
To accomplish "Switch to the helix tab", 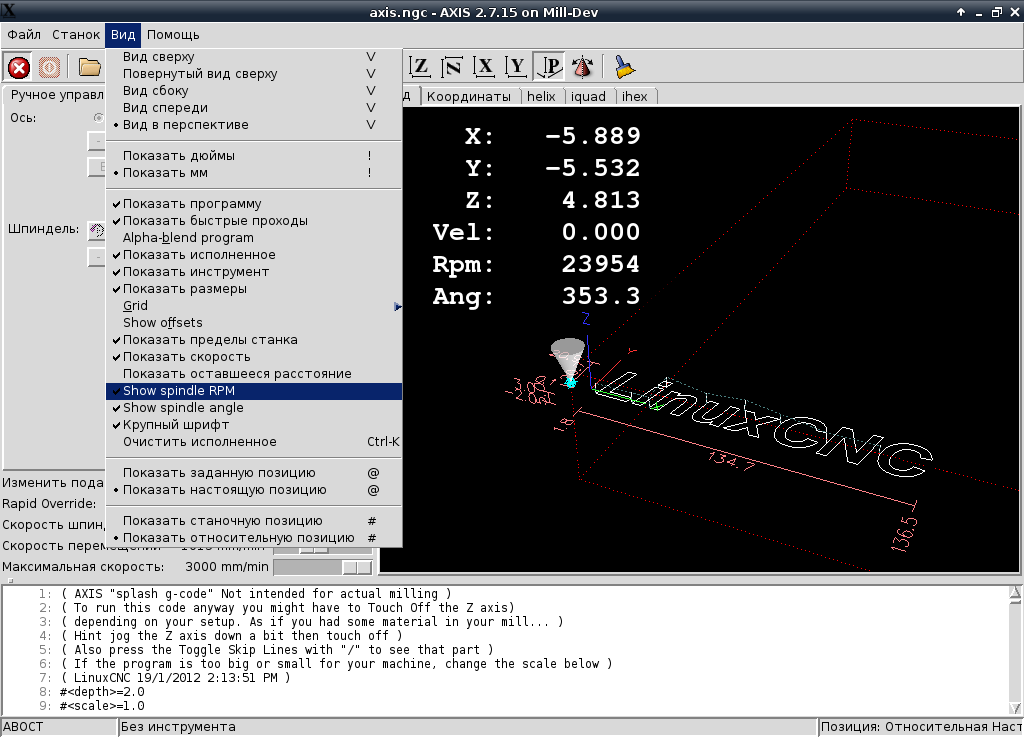I will click(x=541, y=97).
